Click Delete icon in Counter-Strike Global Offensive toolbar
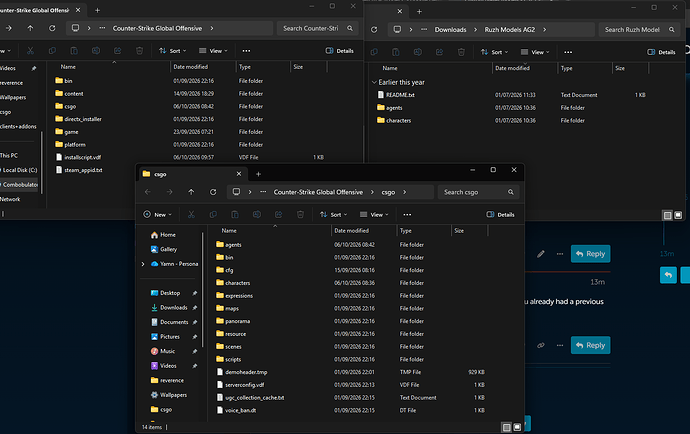This screenshot has height=434, width=690. tap(139, 51)
